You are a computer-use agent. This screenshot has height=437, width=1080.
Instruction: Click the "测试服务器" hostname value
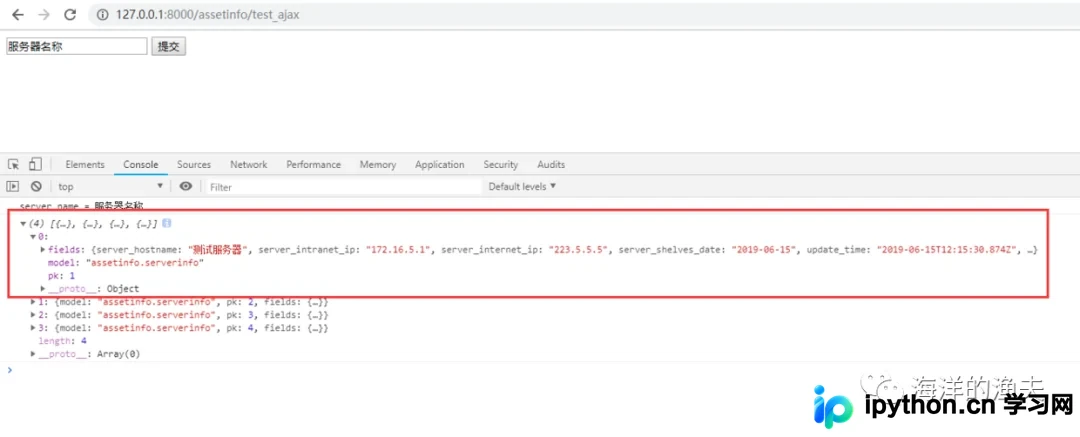tap(218, 250)
